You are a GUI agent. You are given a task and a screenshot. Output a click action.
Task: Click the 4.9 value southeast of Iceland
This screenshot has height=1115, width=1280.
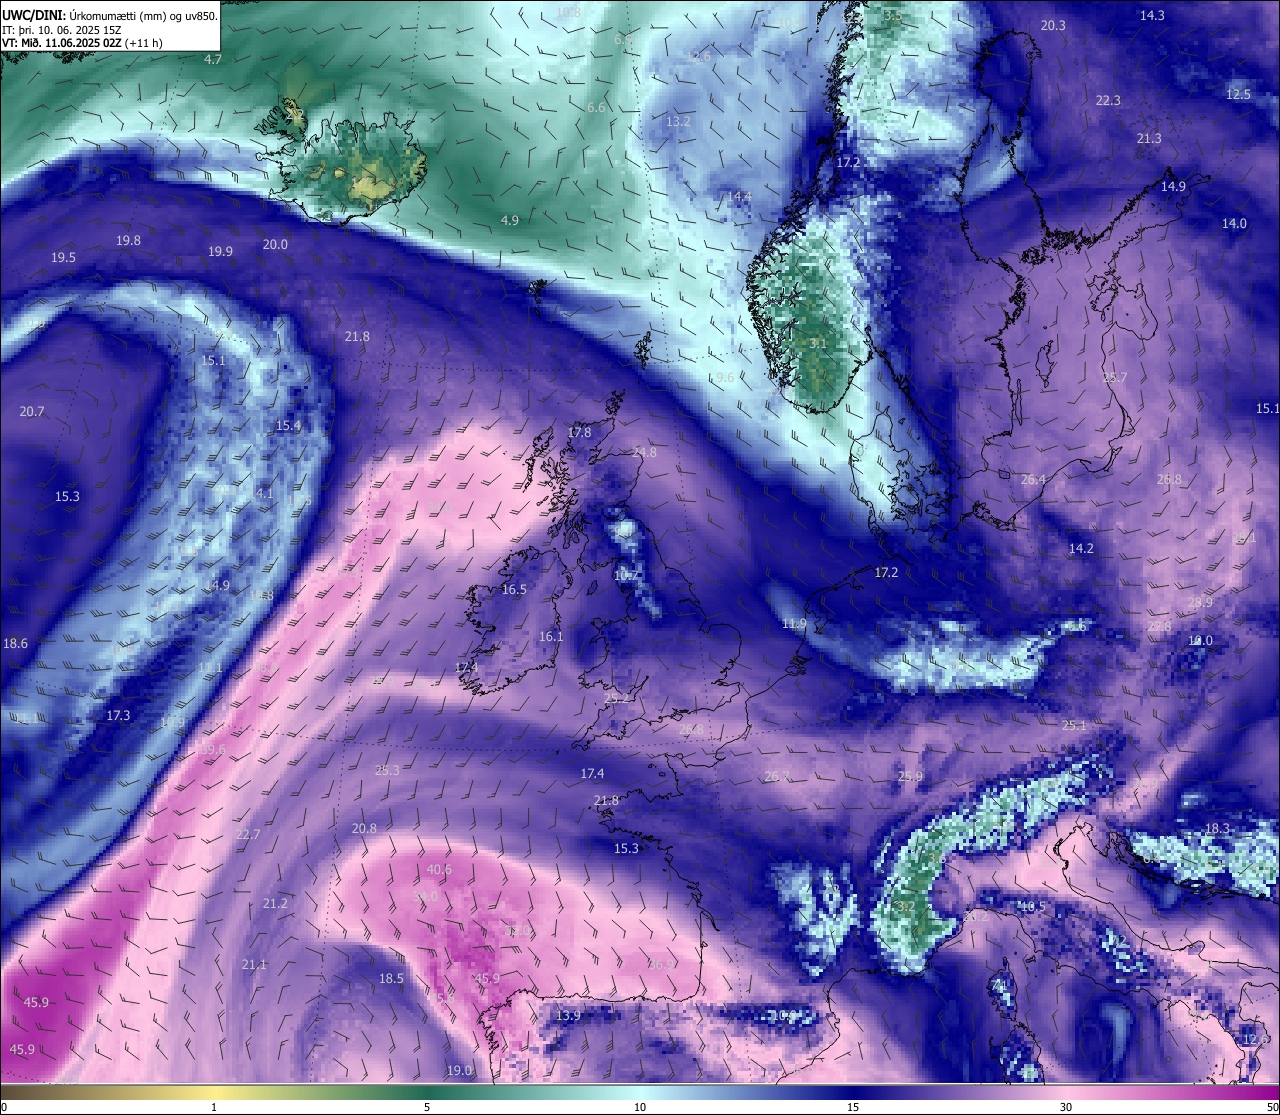click(x=510, y=220)
